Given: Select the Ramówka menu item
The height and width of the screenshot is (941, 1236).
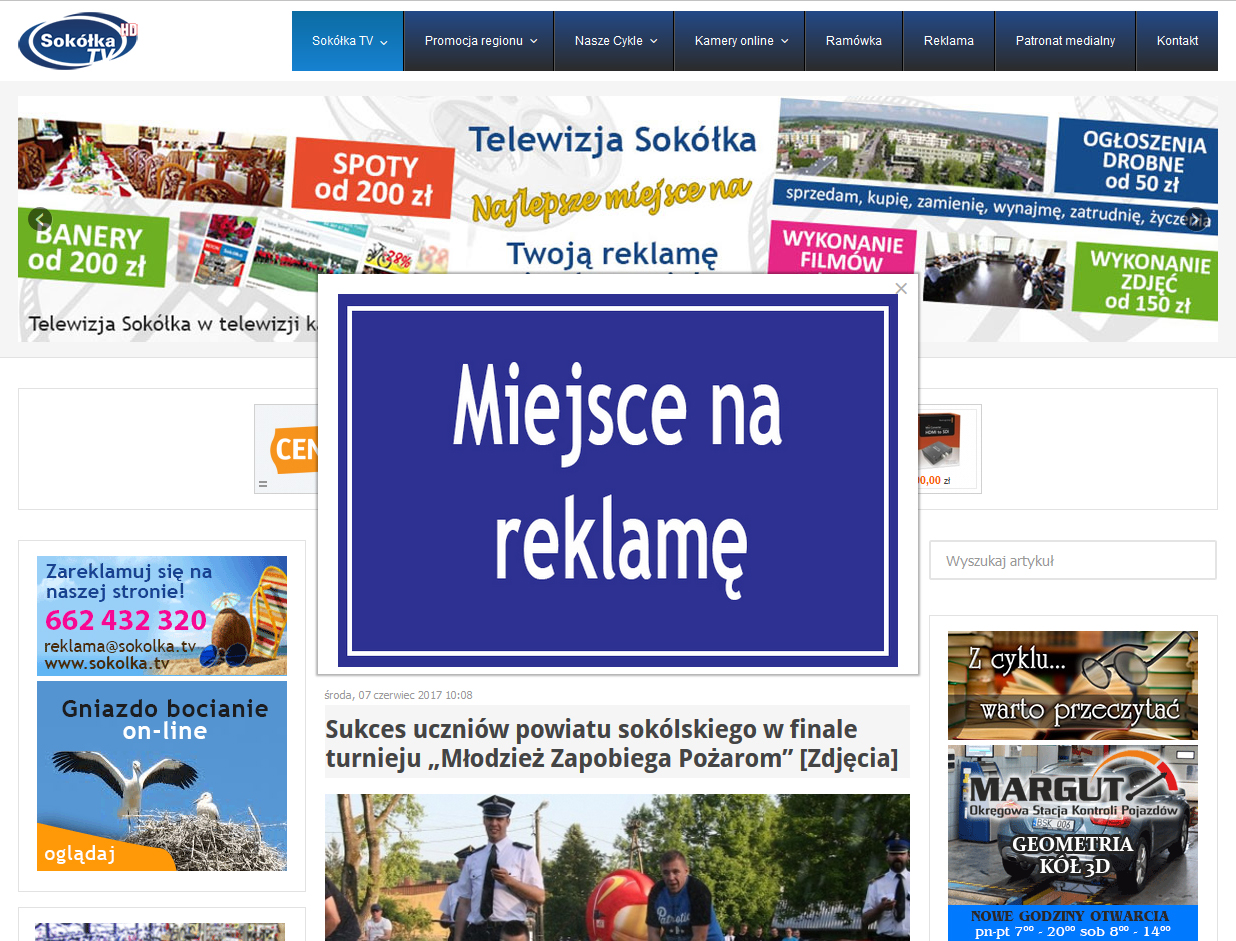Looking at the screenshot, I should (854, 41).
